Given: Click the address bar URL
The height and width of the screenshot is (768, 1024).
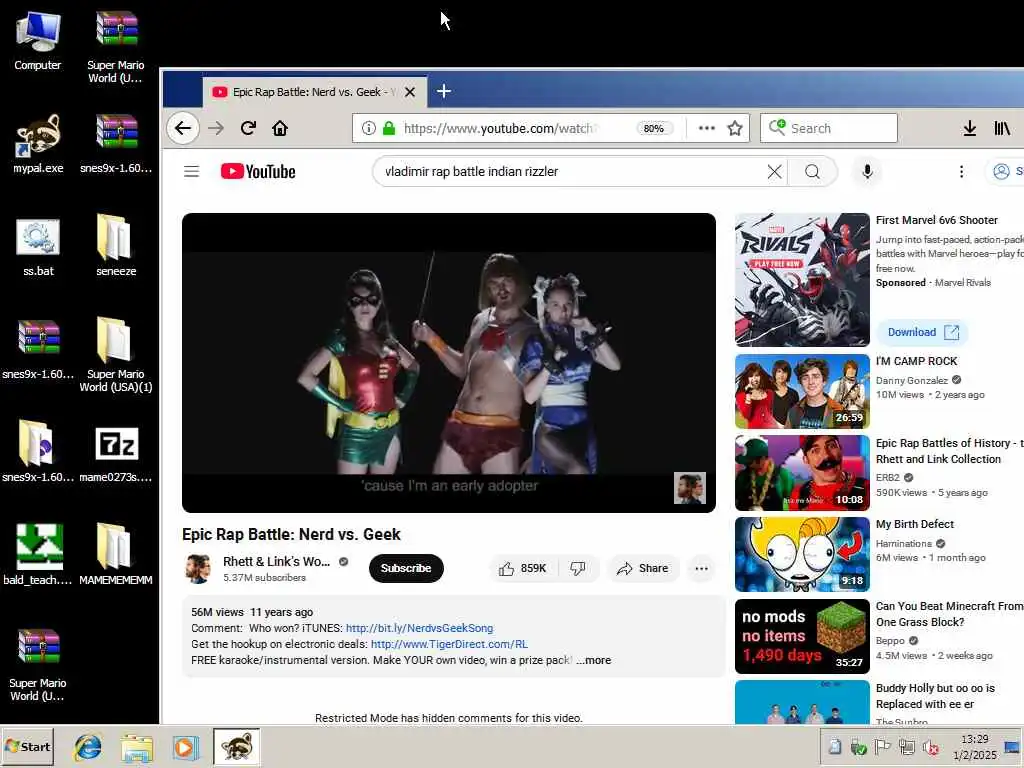Looking at the screenshot, I should click(x=499, y=128).
